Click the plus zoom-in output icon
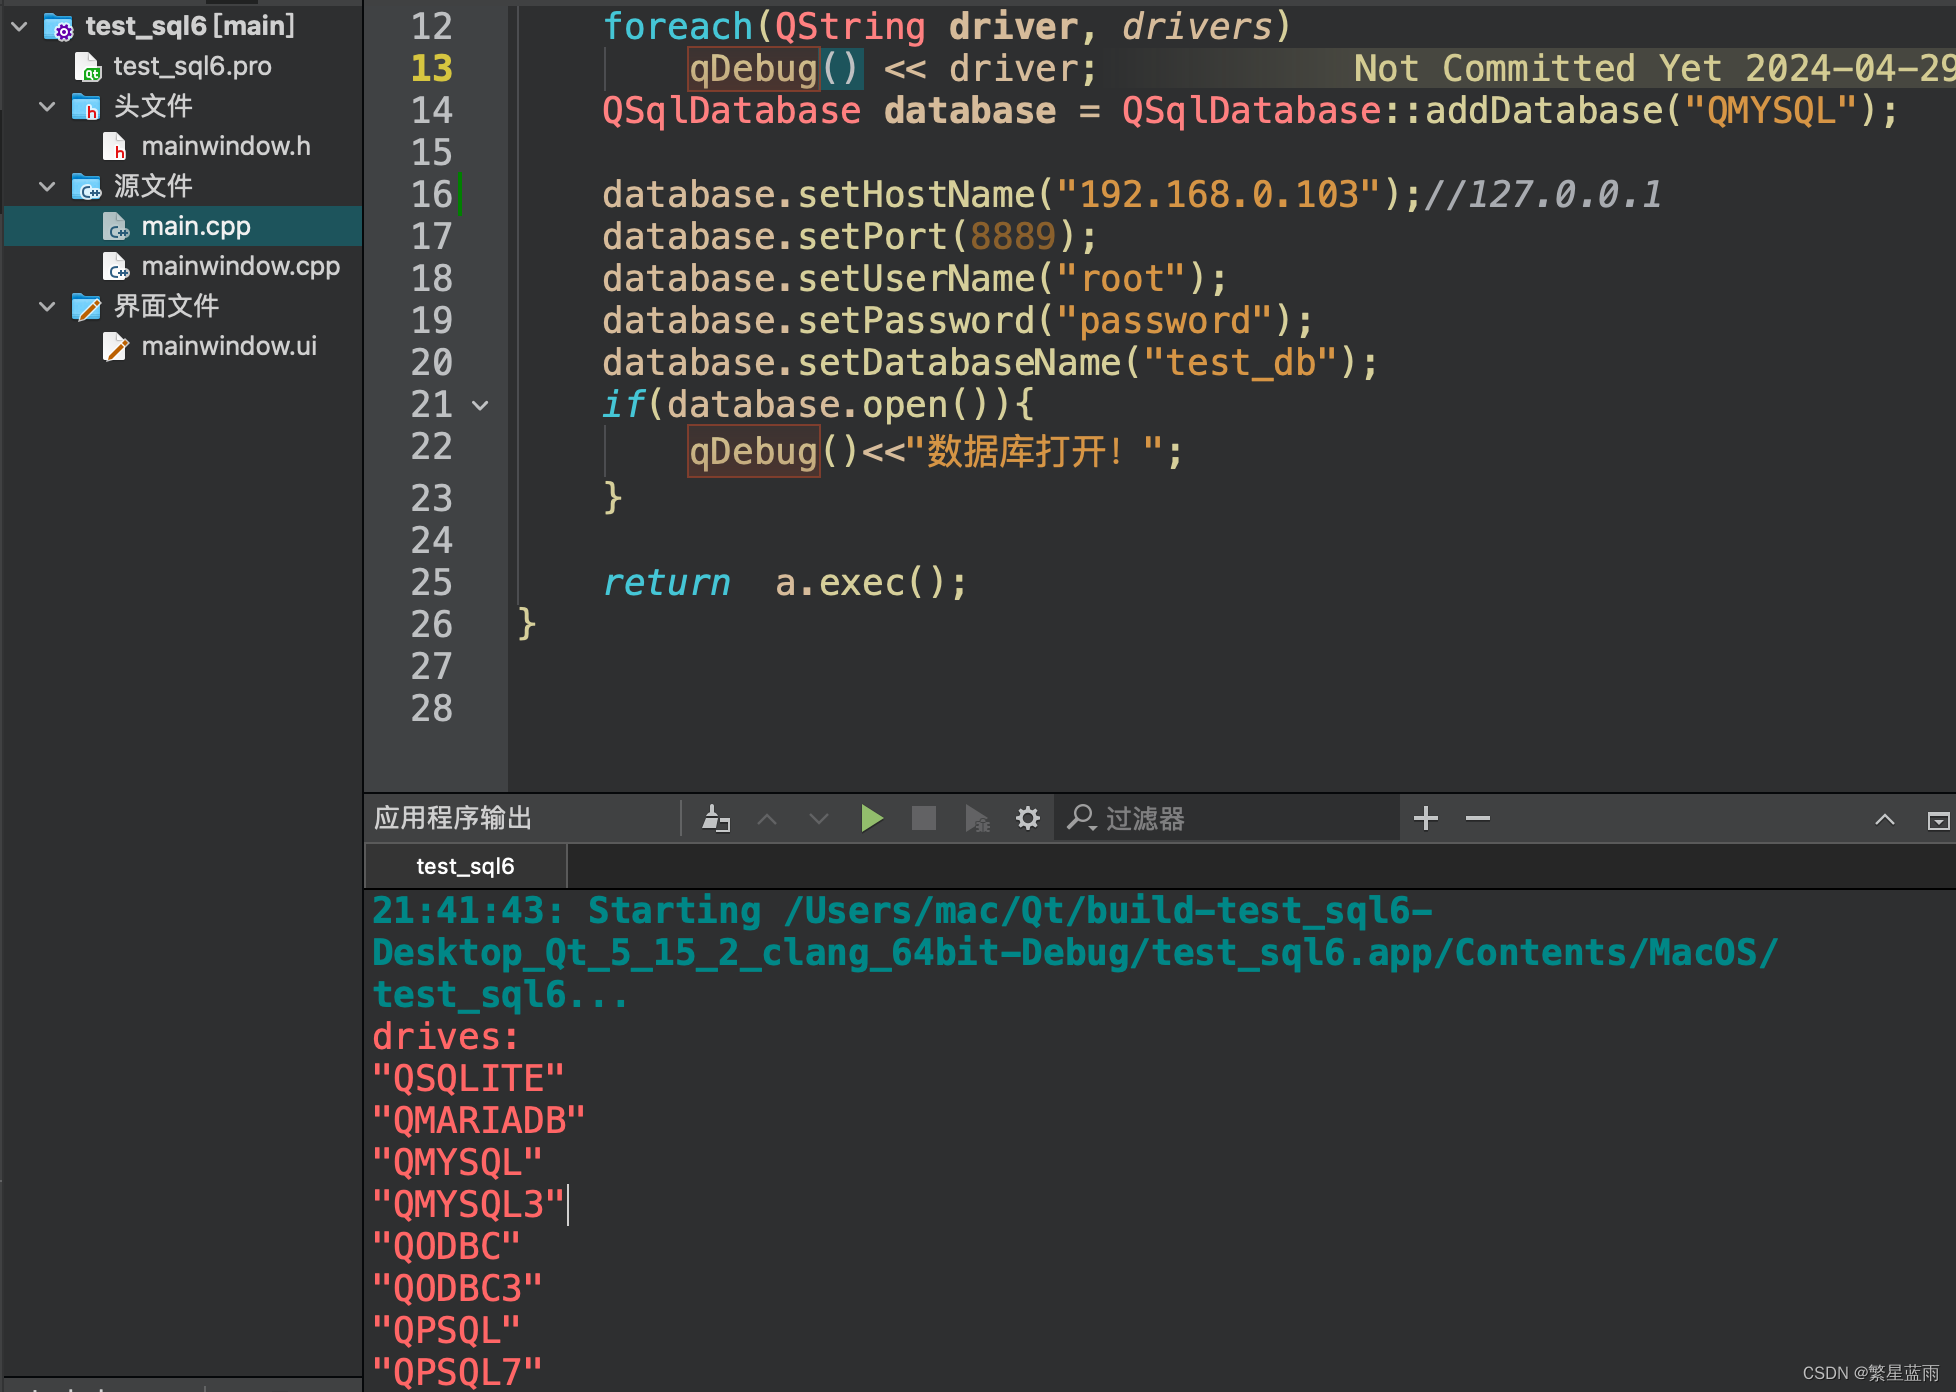1956x1392 pixels. click(1426, 819)
